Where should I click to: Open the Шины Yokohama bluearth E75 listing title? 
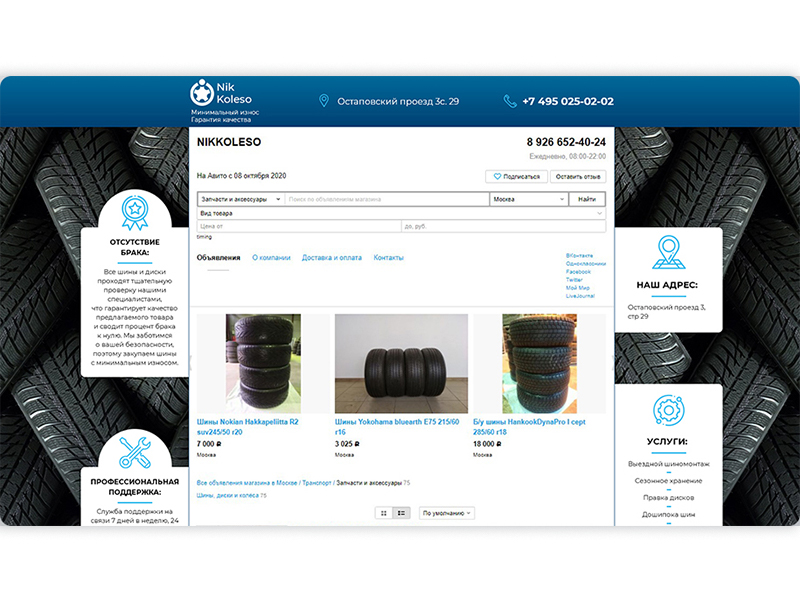[x=397, y=427]
